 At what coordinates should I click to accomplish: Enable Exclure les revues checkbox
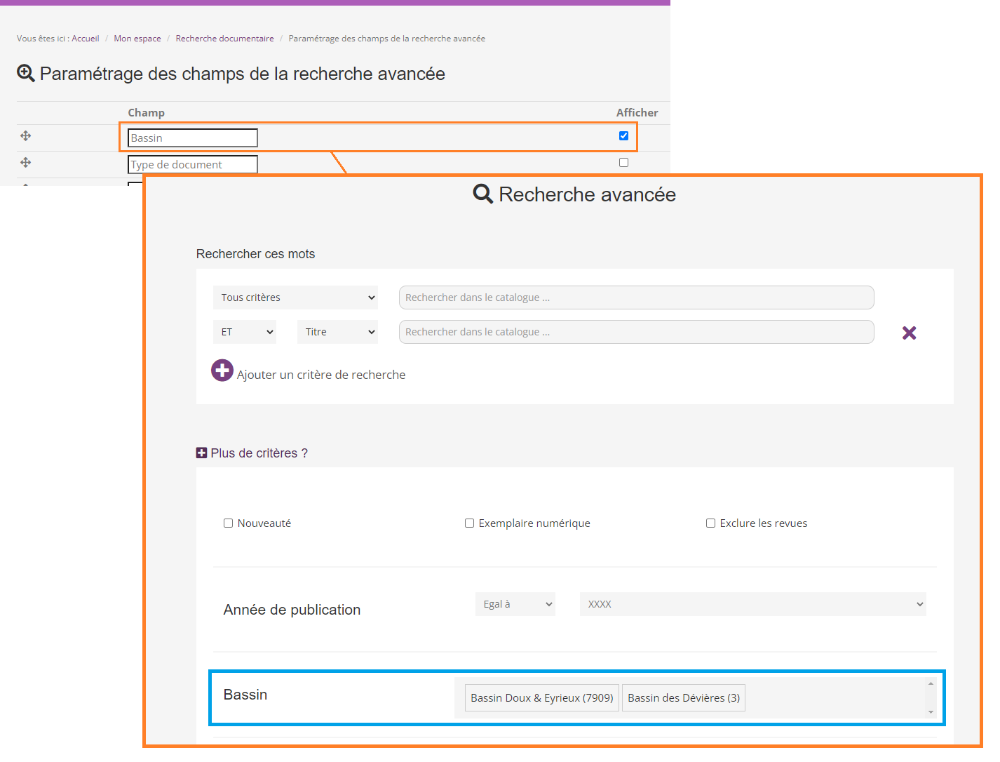711,523
